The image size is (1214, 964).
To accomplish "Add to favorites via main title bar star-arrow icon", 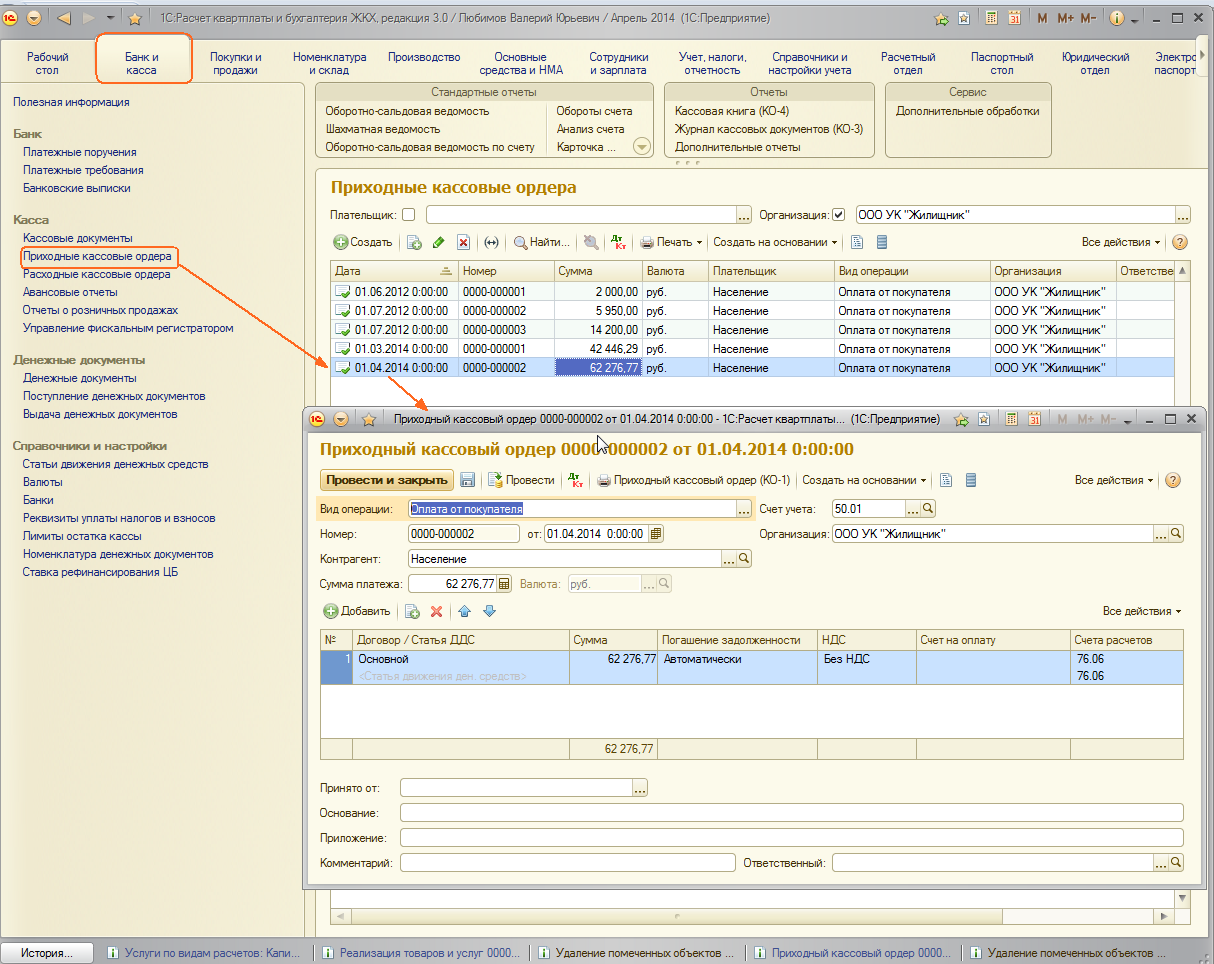I will [941, 18].
